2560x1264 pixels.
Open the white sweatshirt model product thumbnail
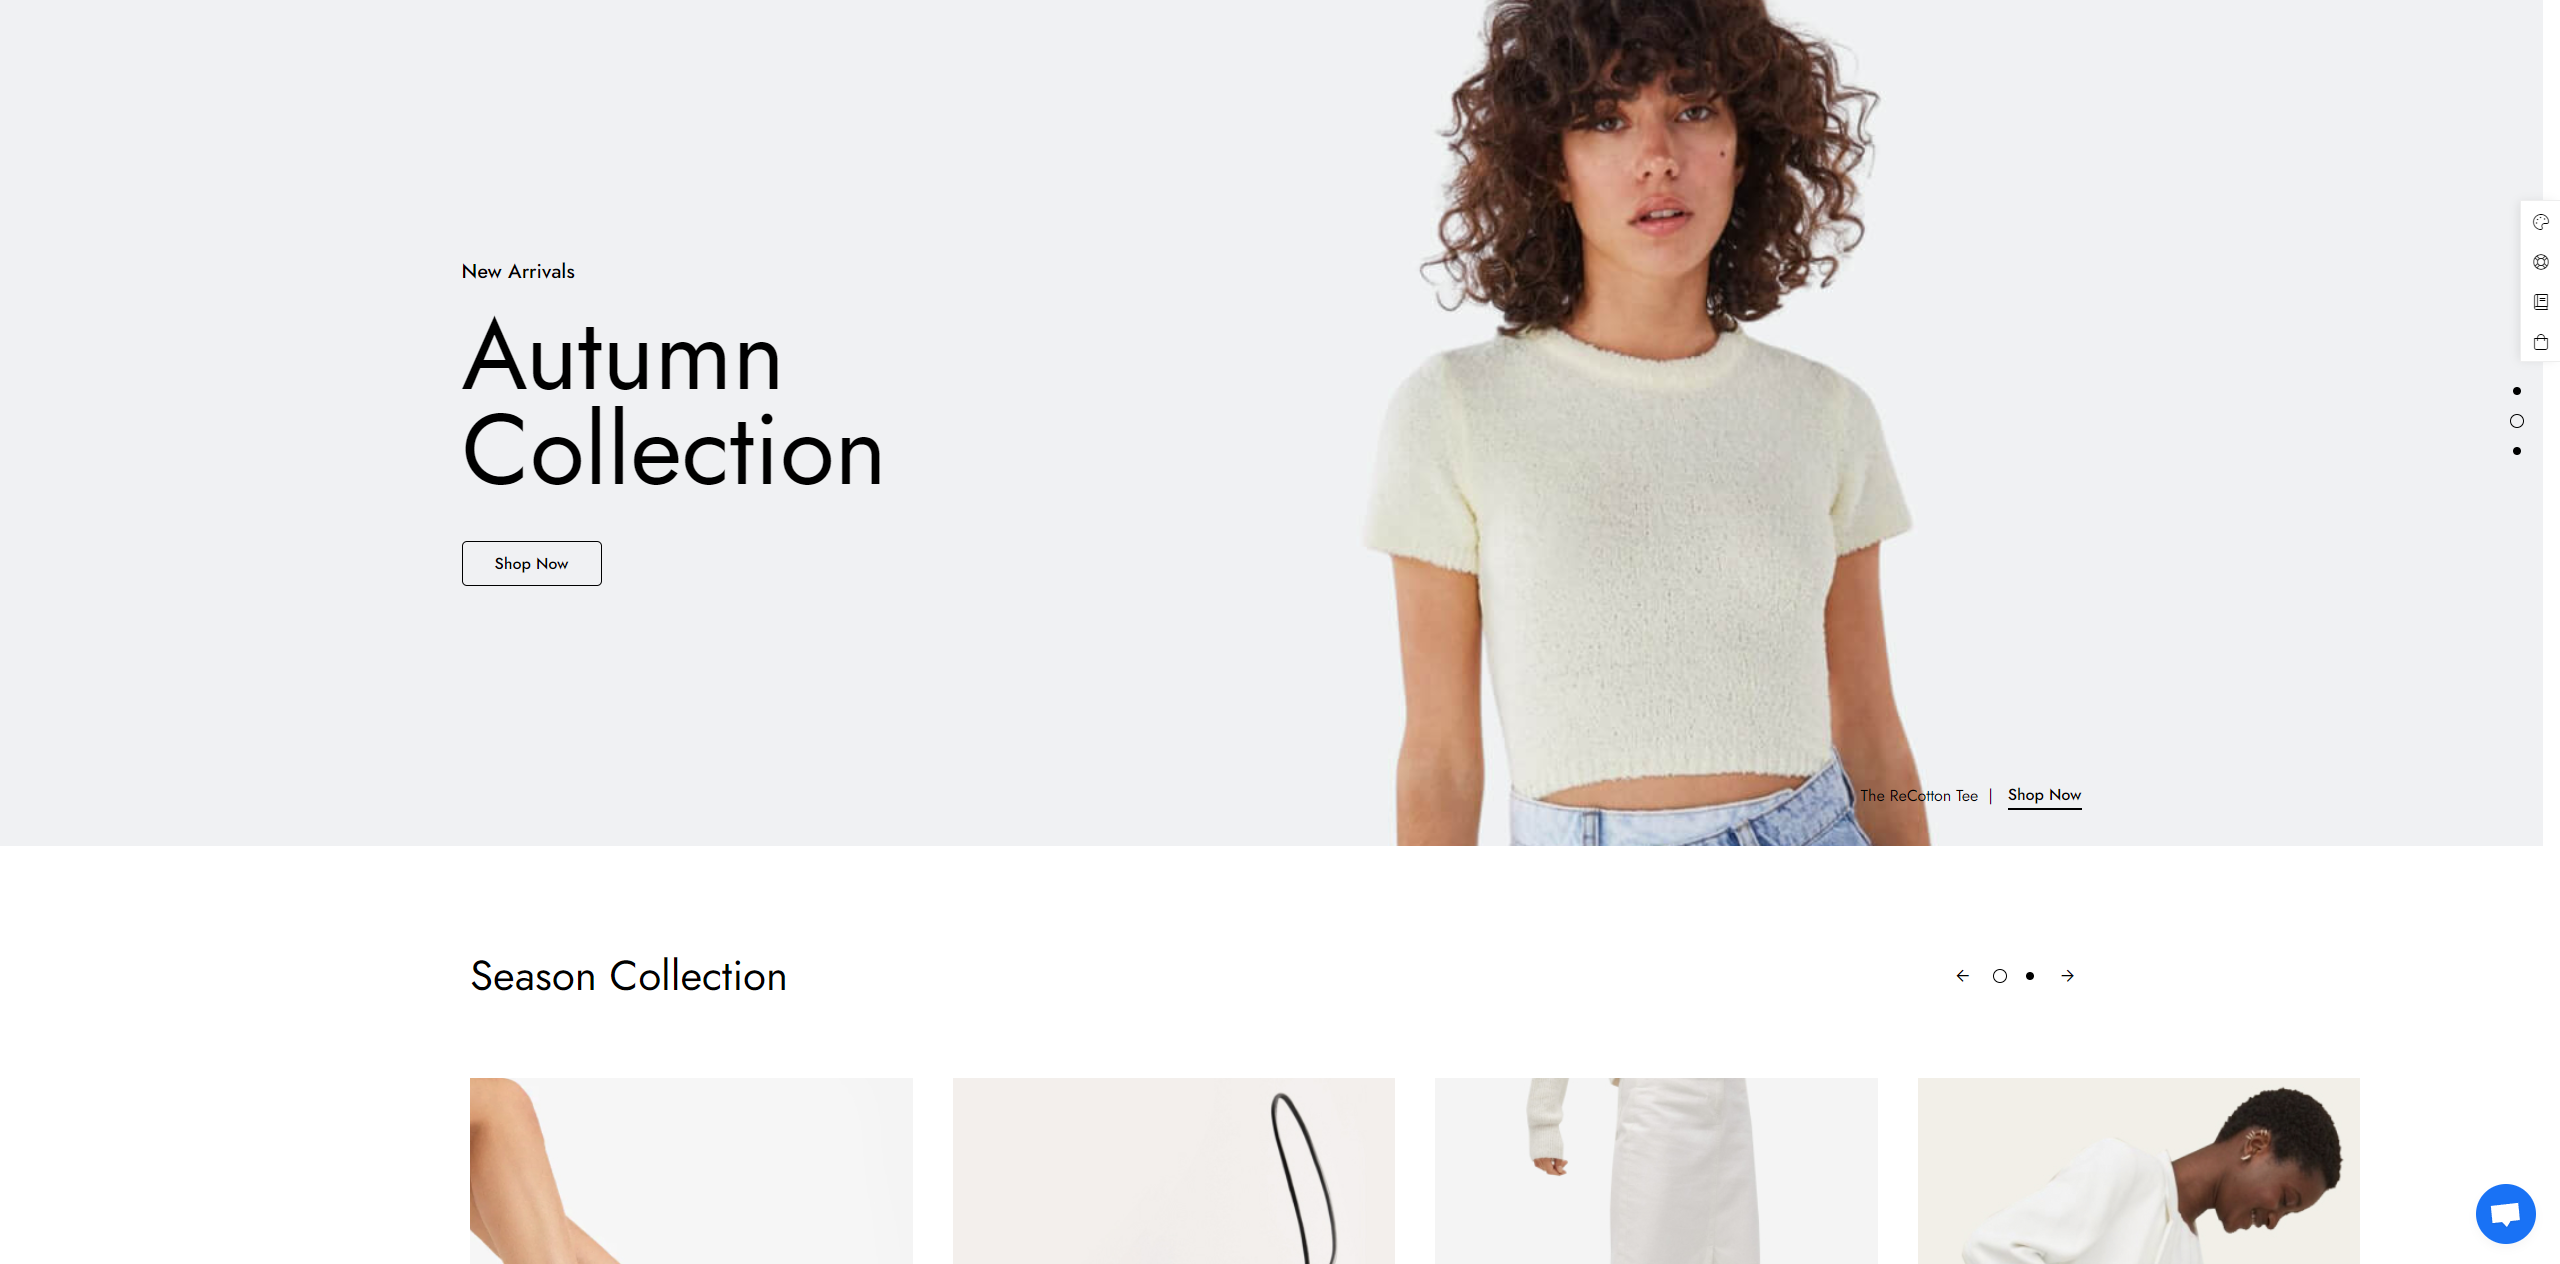[2138, 1171]
